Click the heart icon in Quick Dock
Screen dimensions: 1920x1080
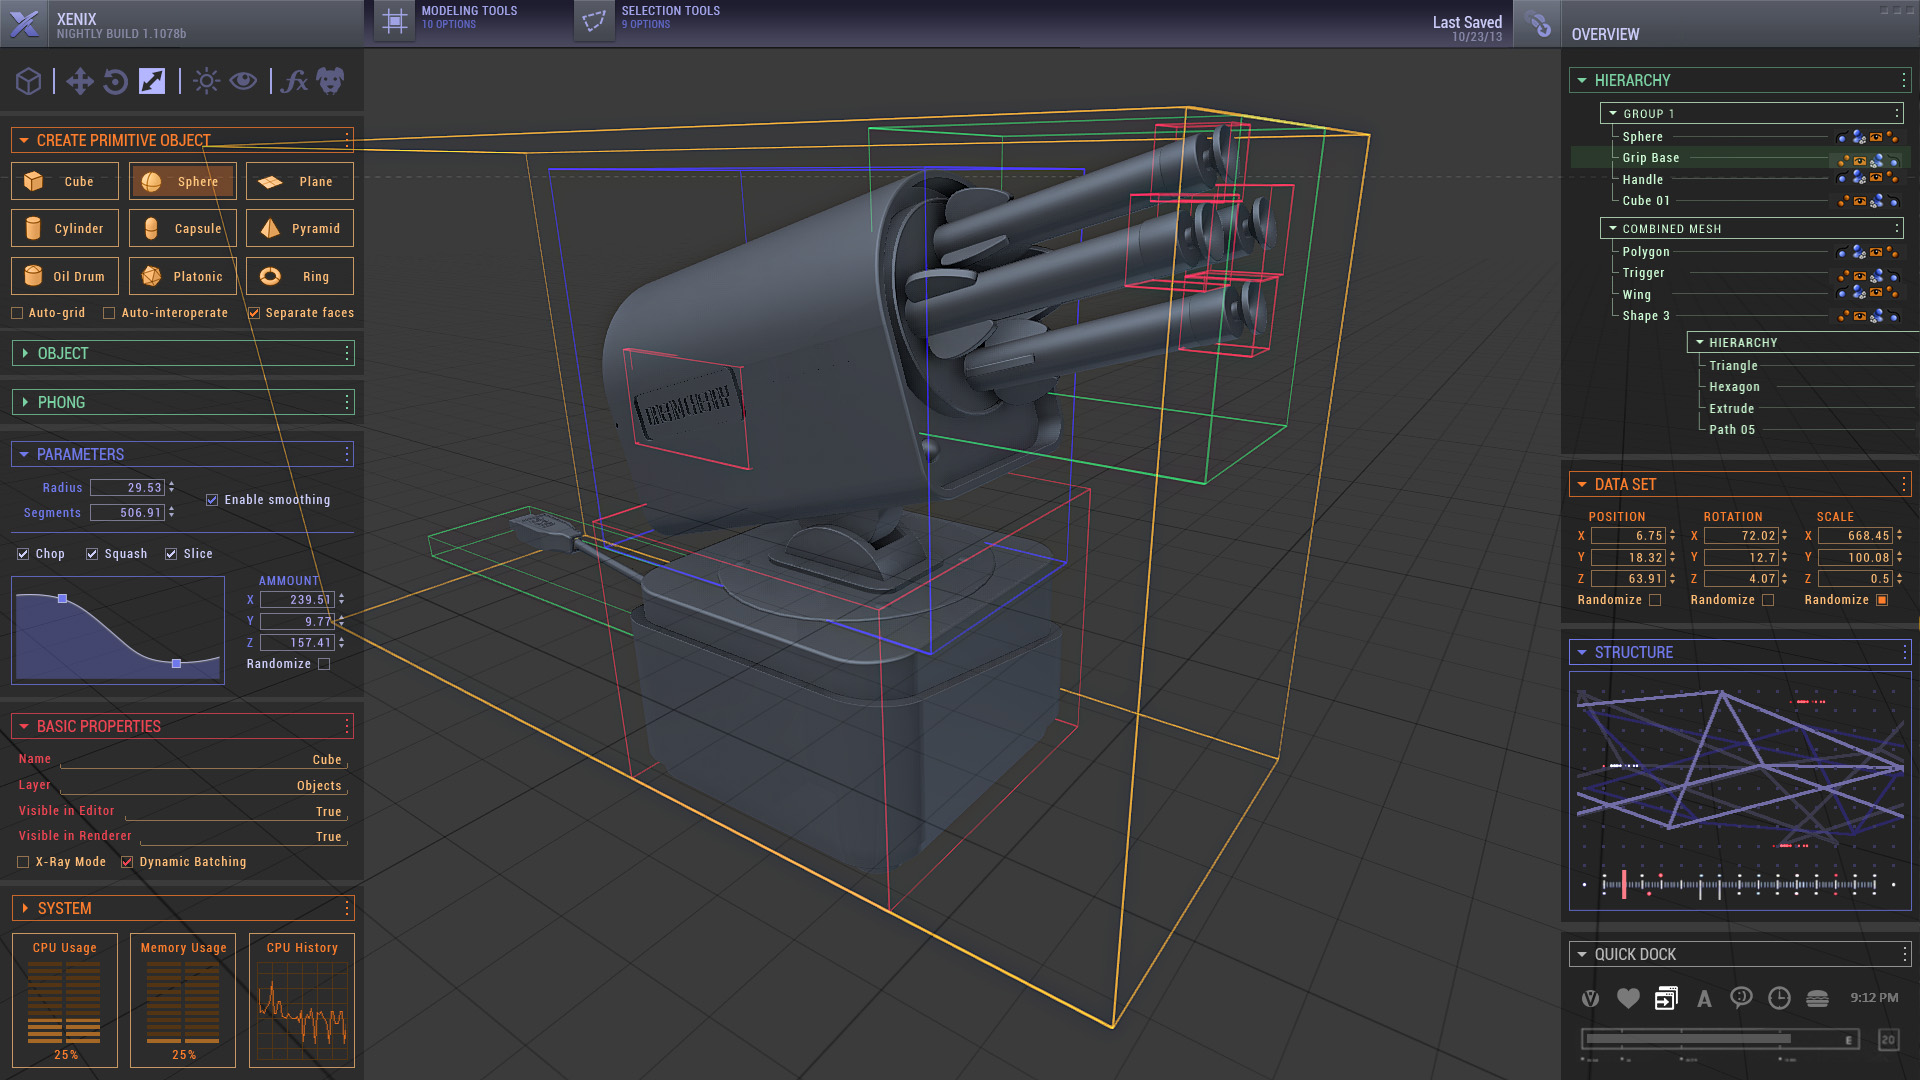tap(1628, 998)
